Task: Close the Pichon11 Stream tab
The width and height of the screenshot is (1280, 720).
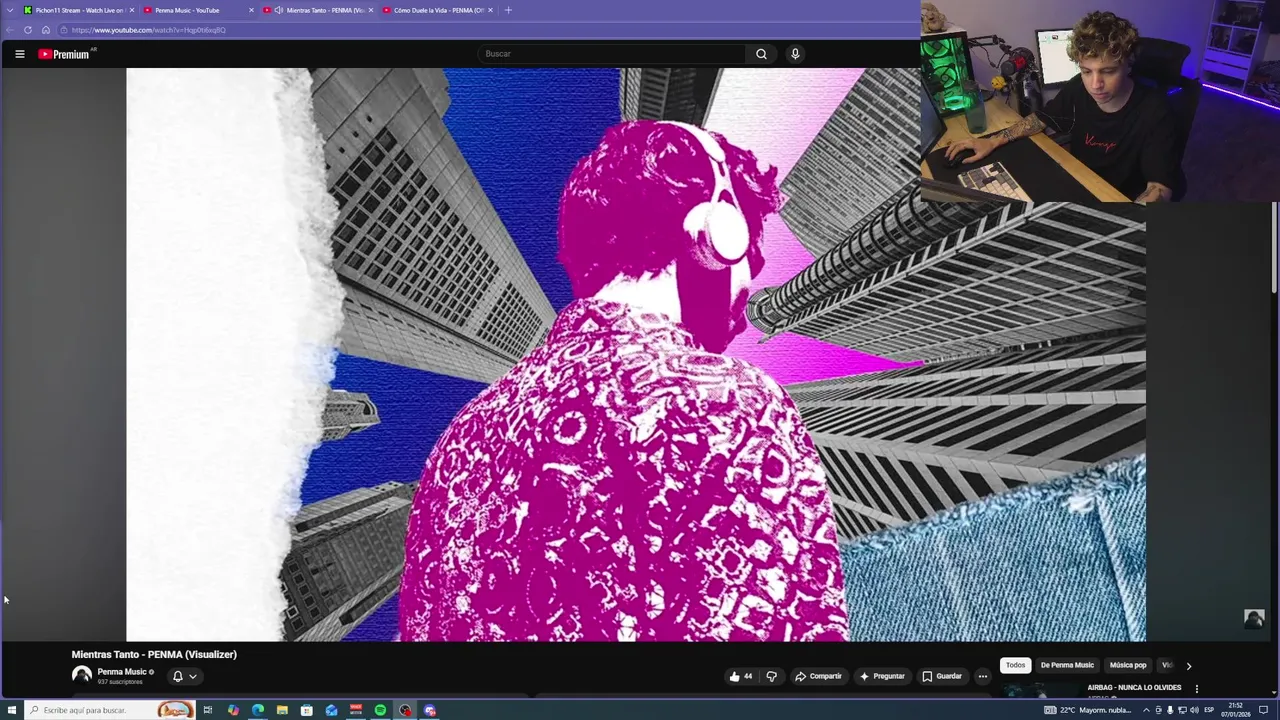Action: pyautogui.click(x=132, y=10)
